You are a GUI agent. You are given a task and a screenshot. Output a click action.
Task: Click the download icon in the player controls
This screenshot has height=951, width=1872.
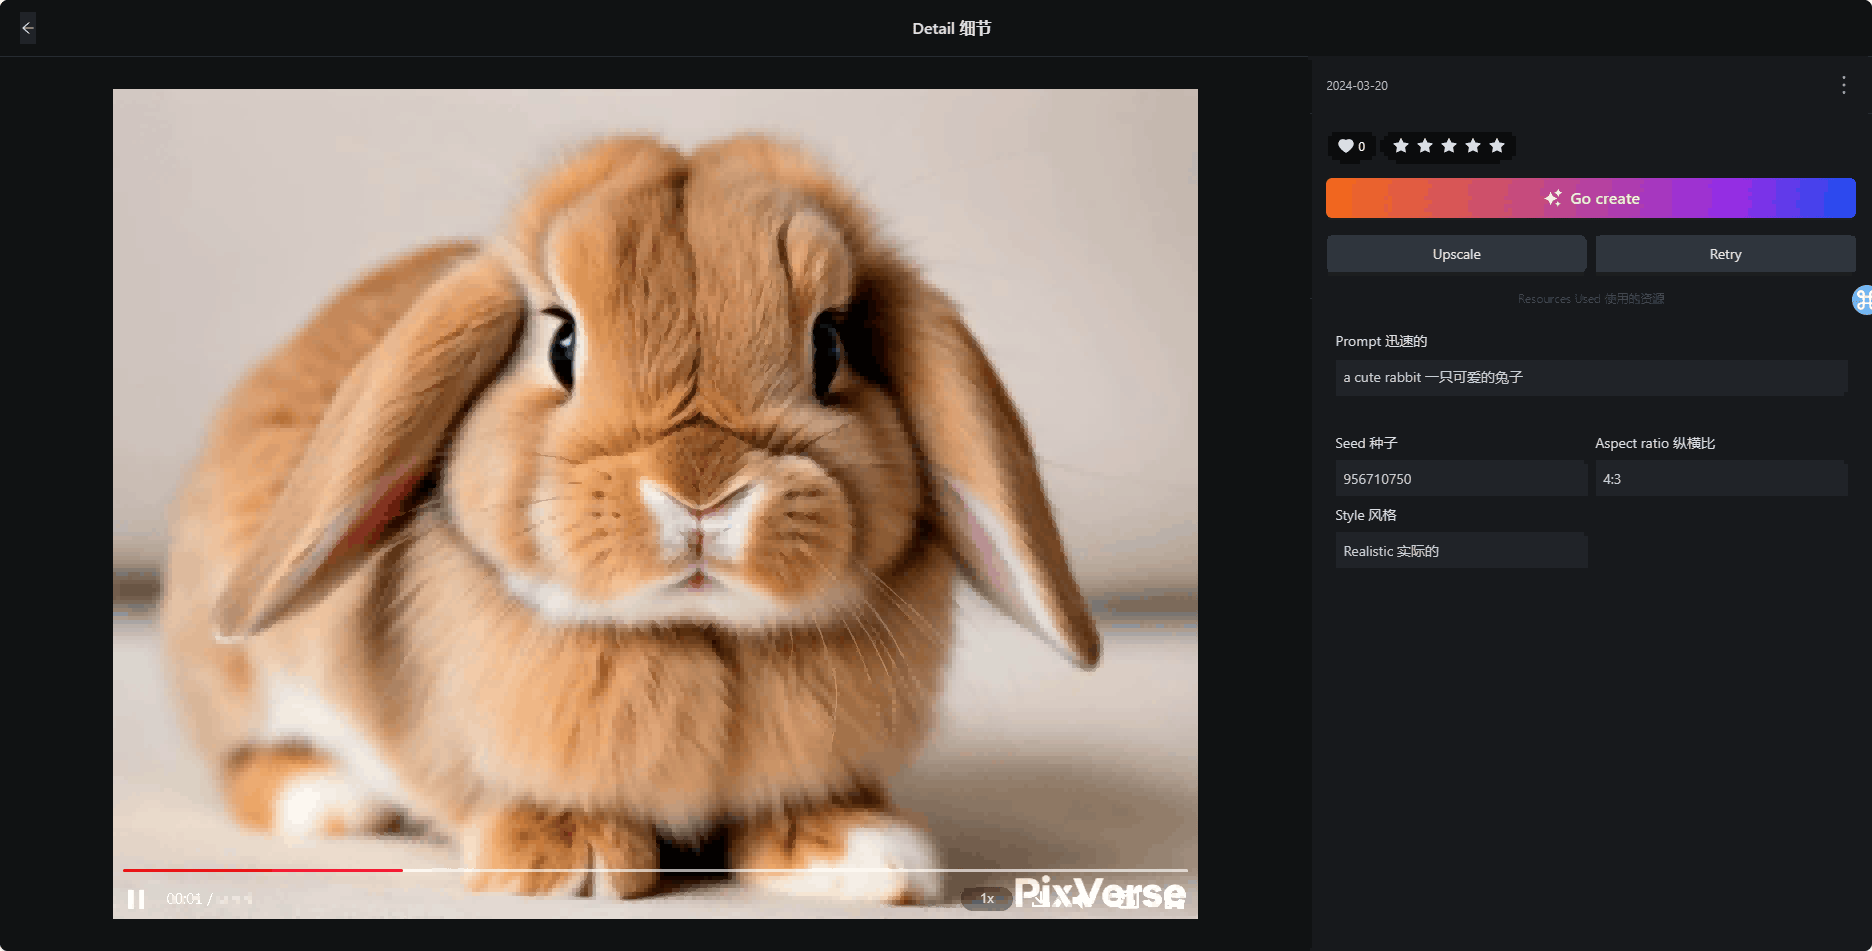coord(1038,898)
